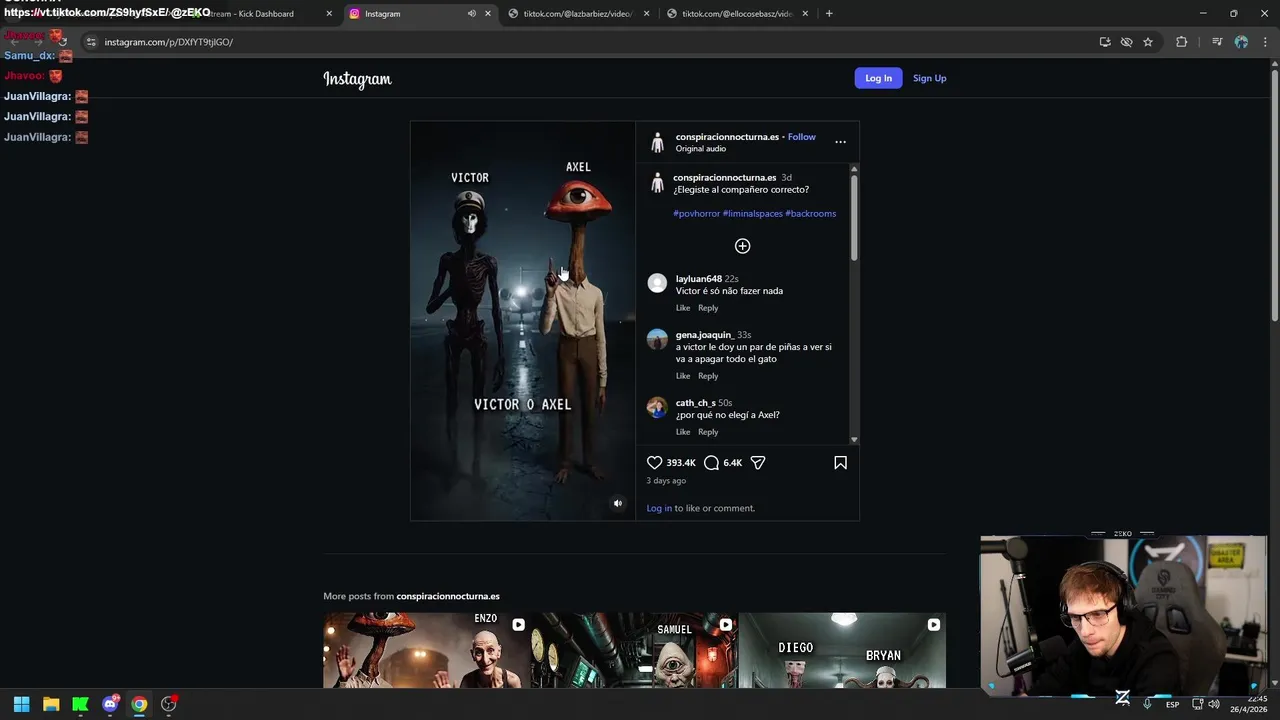Open layluan648's profile picture
The height and width of the screenshot is (720, 1280).
(657, 283)
